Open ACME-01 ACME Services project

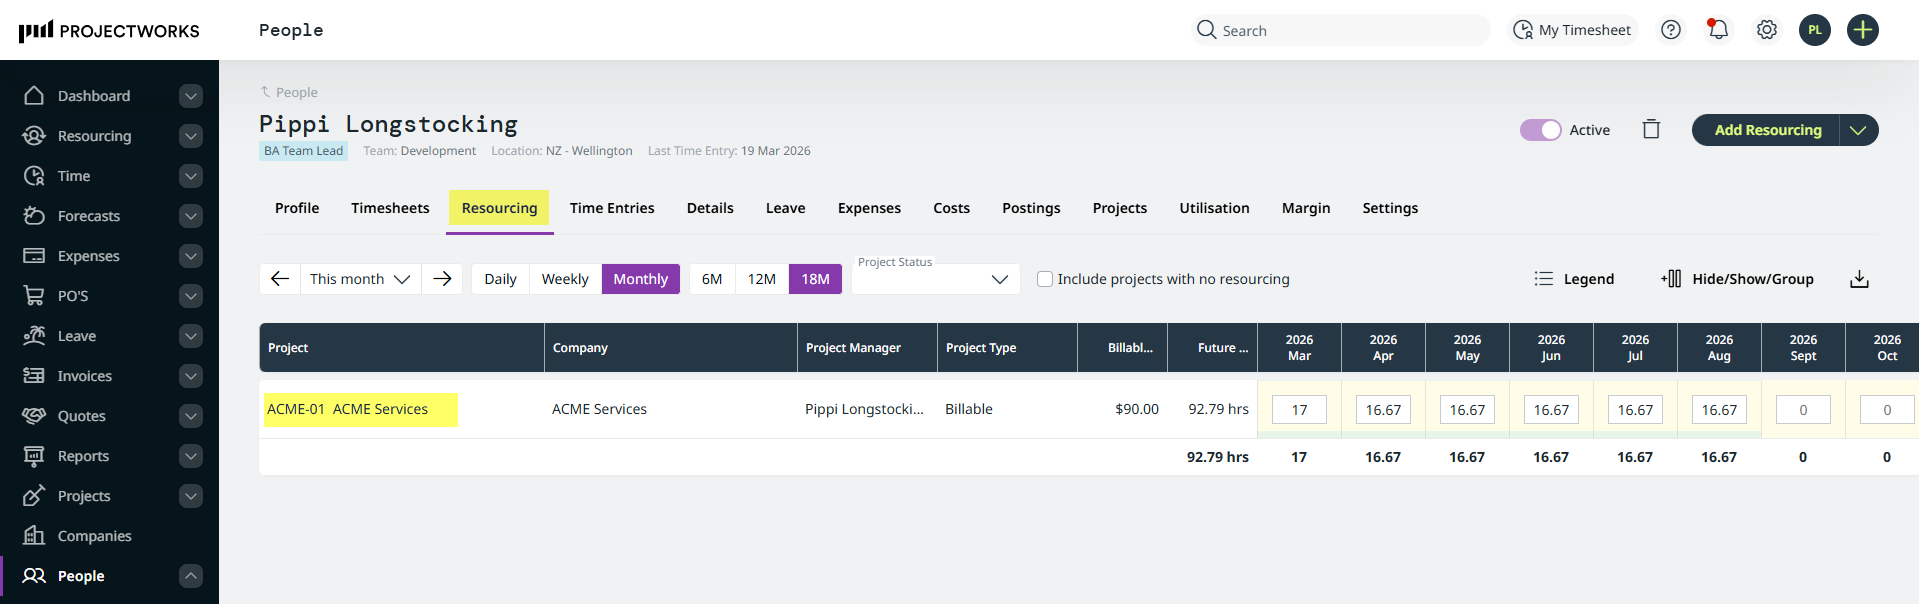pos(347,409)
